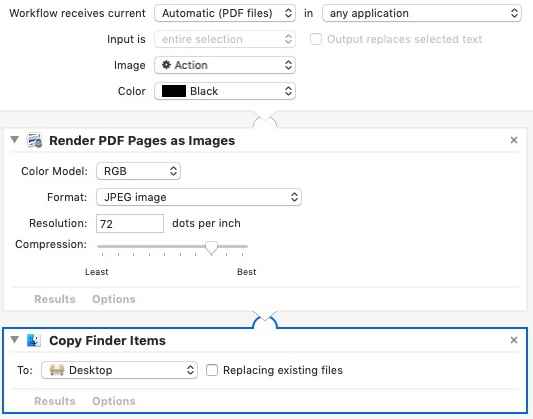Open the Color Model RGB dropdown
The width and height of the screenshot is (533, 419).
pyautogui.click(x=138, y=171)
